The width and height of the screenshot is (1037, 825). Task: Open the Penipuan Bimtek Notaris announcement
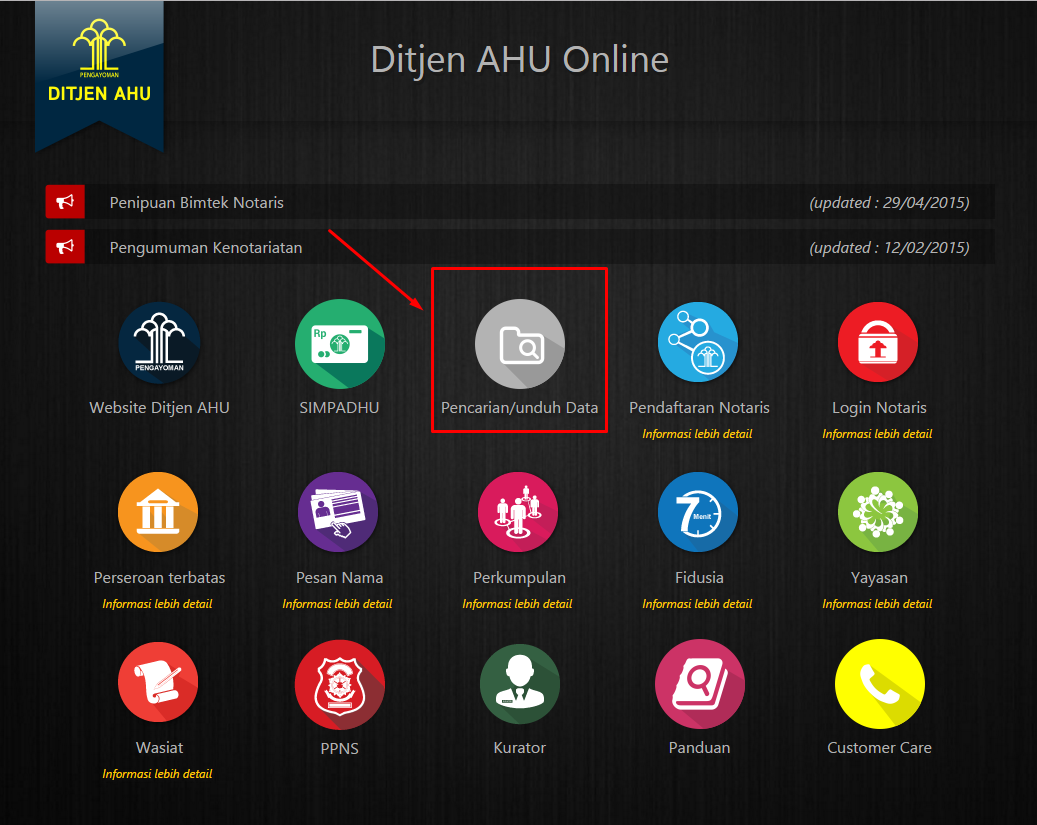197,203
